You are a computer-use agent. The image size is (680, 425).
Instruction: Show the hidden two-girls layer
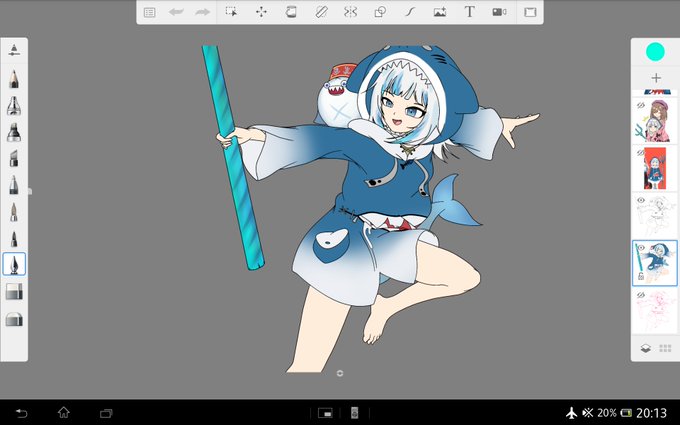click(641, 105)
